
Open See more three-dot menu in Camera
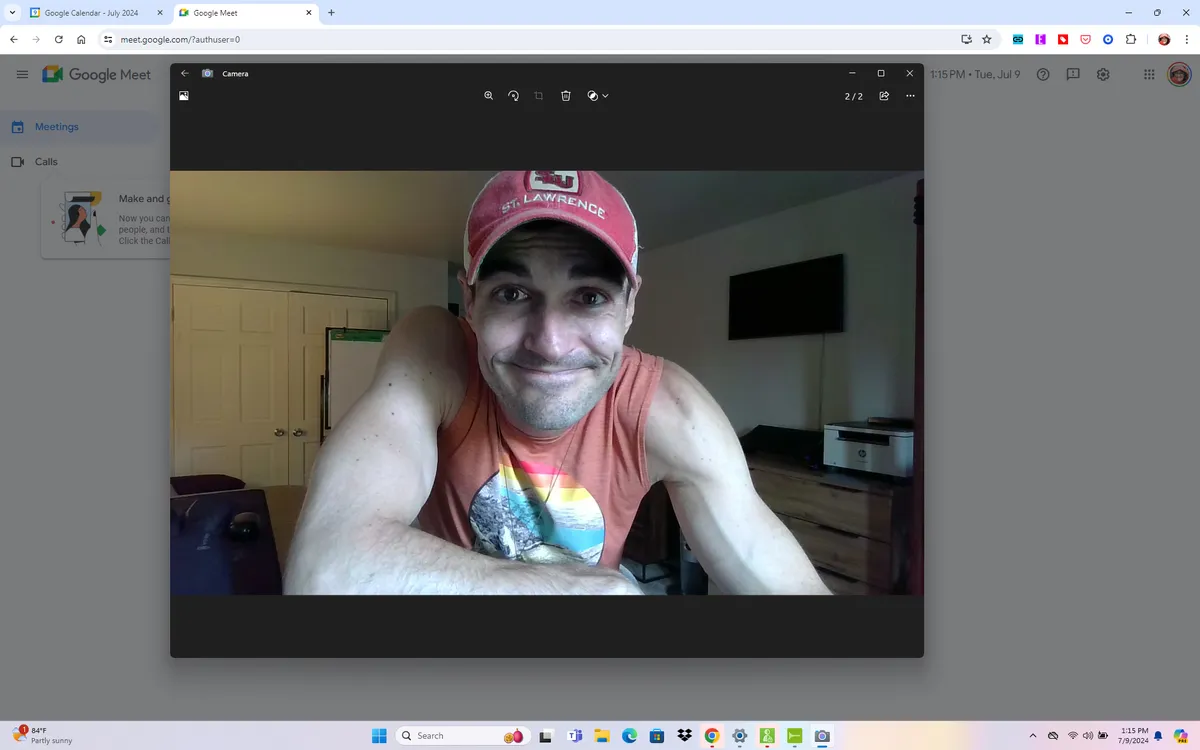pos(910,96)
